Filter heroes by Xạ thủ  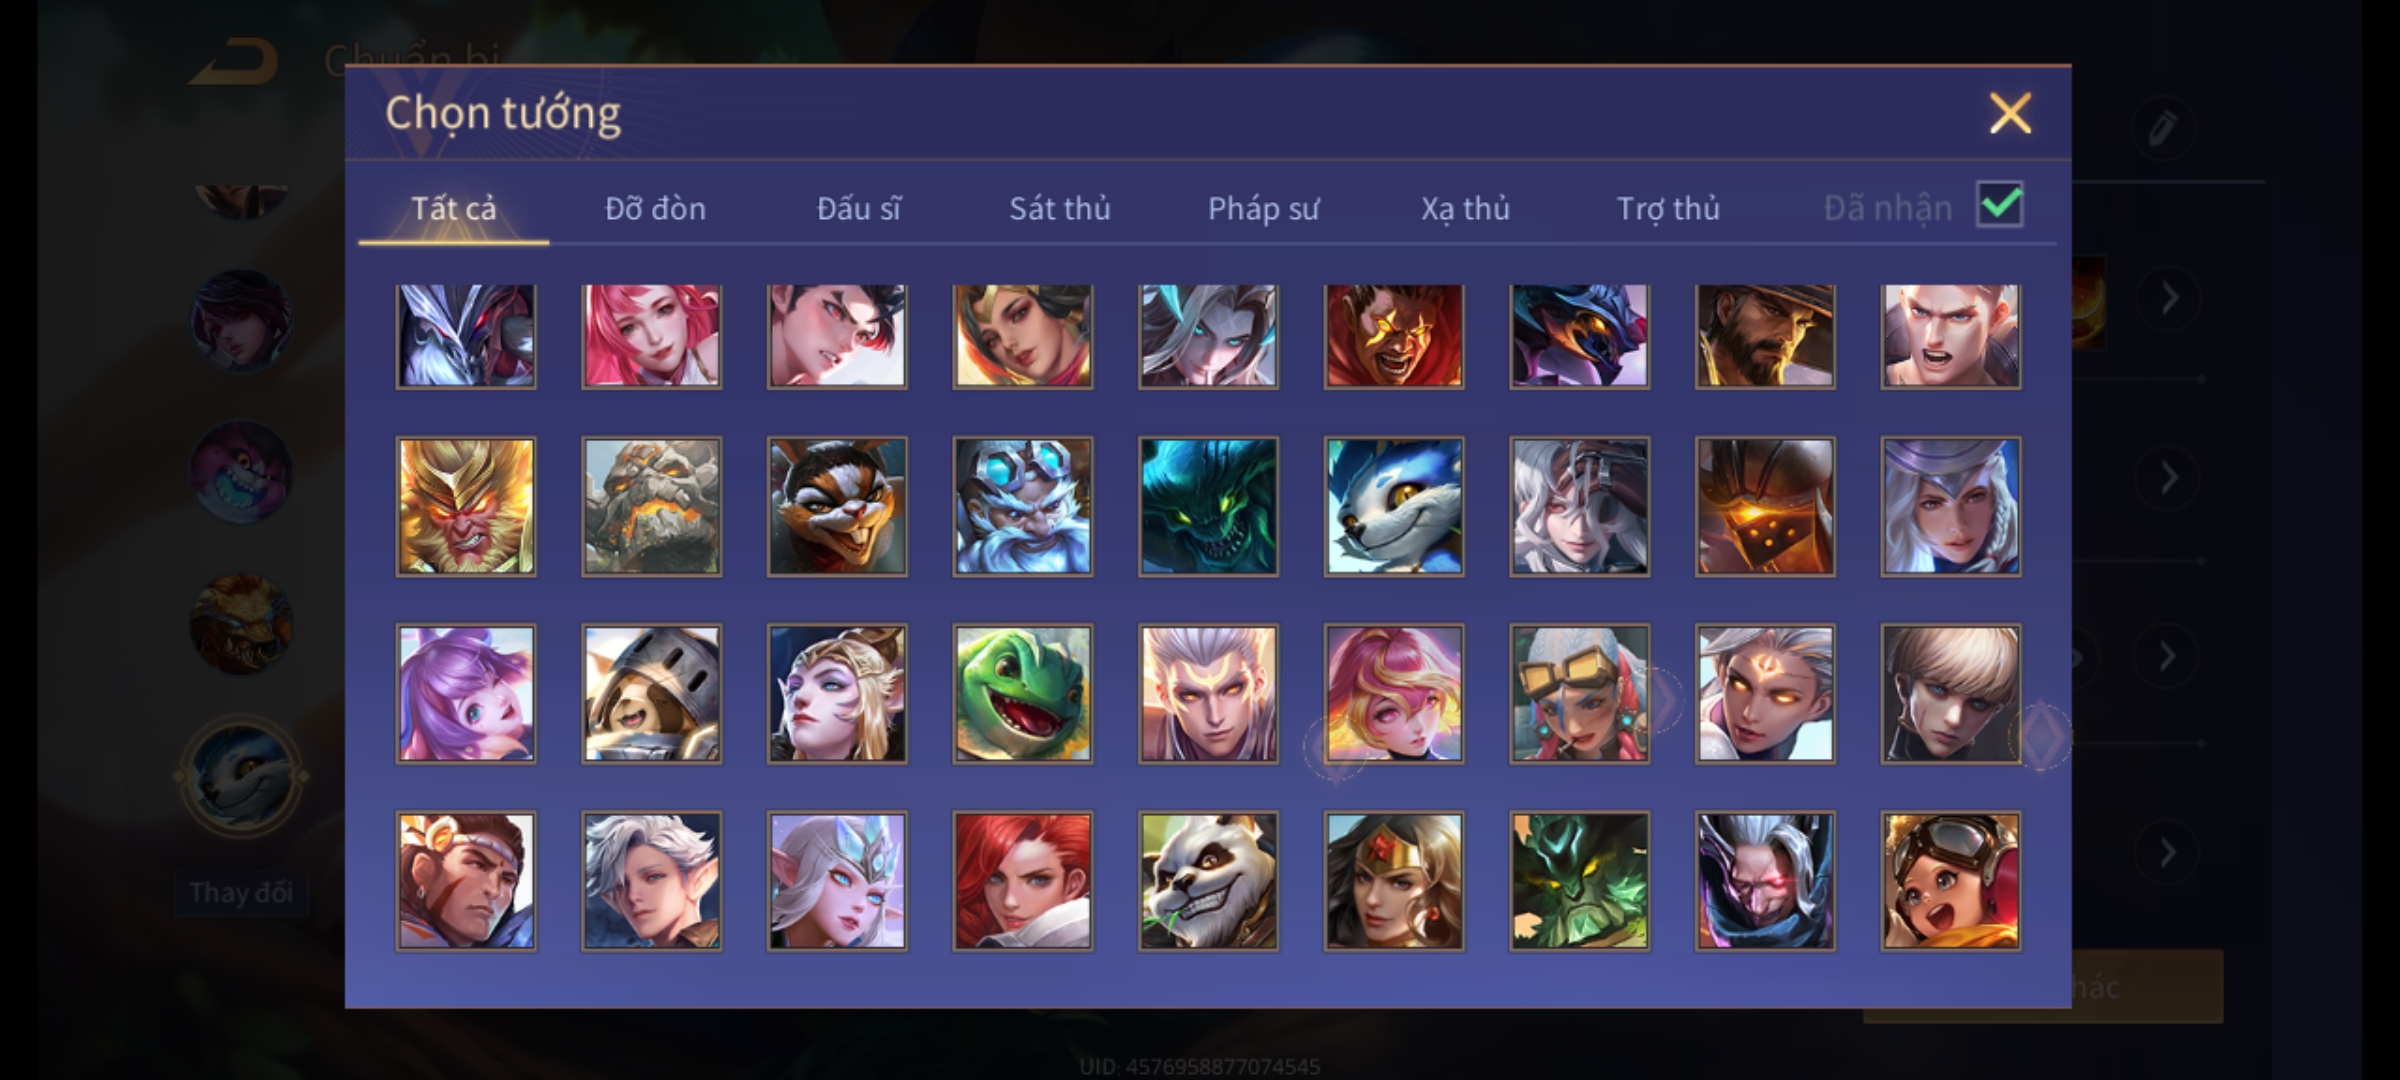(1465, 208)
